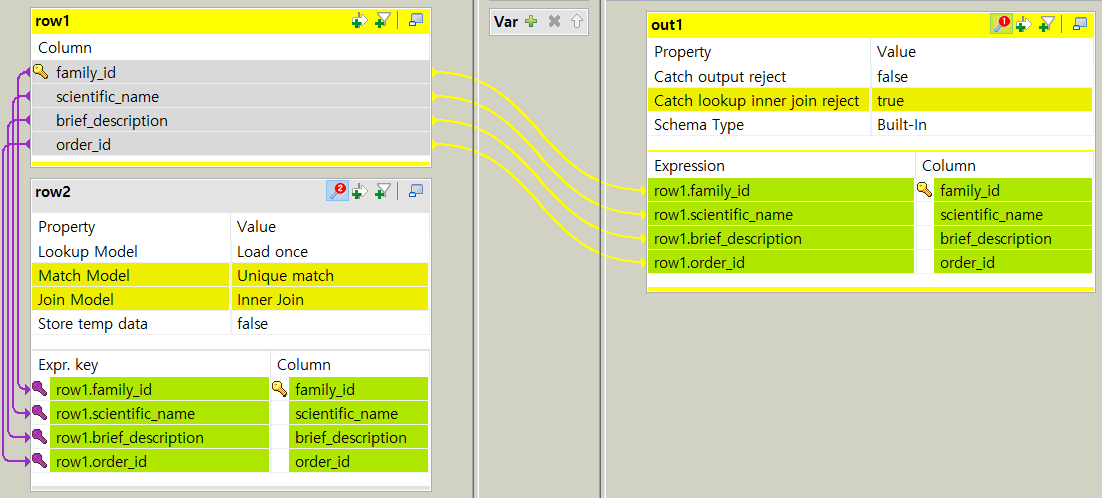Open row2 tMap settings wrench icon
Screen dimensions: 1102x498
(x=337, y=190)
